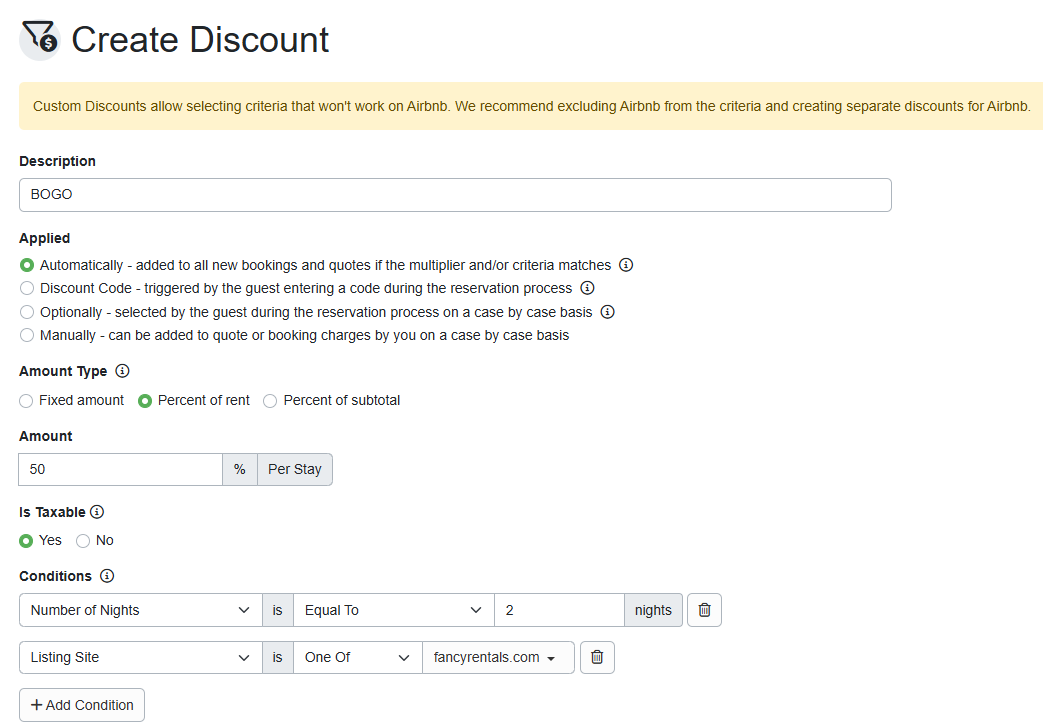Choose Percent of rent type
Image resolution: width=1043 pixels, height=727 pixels.
tap(145, 401)
